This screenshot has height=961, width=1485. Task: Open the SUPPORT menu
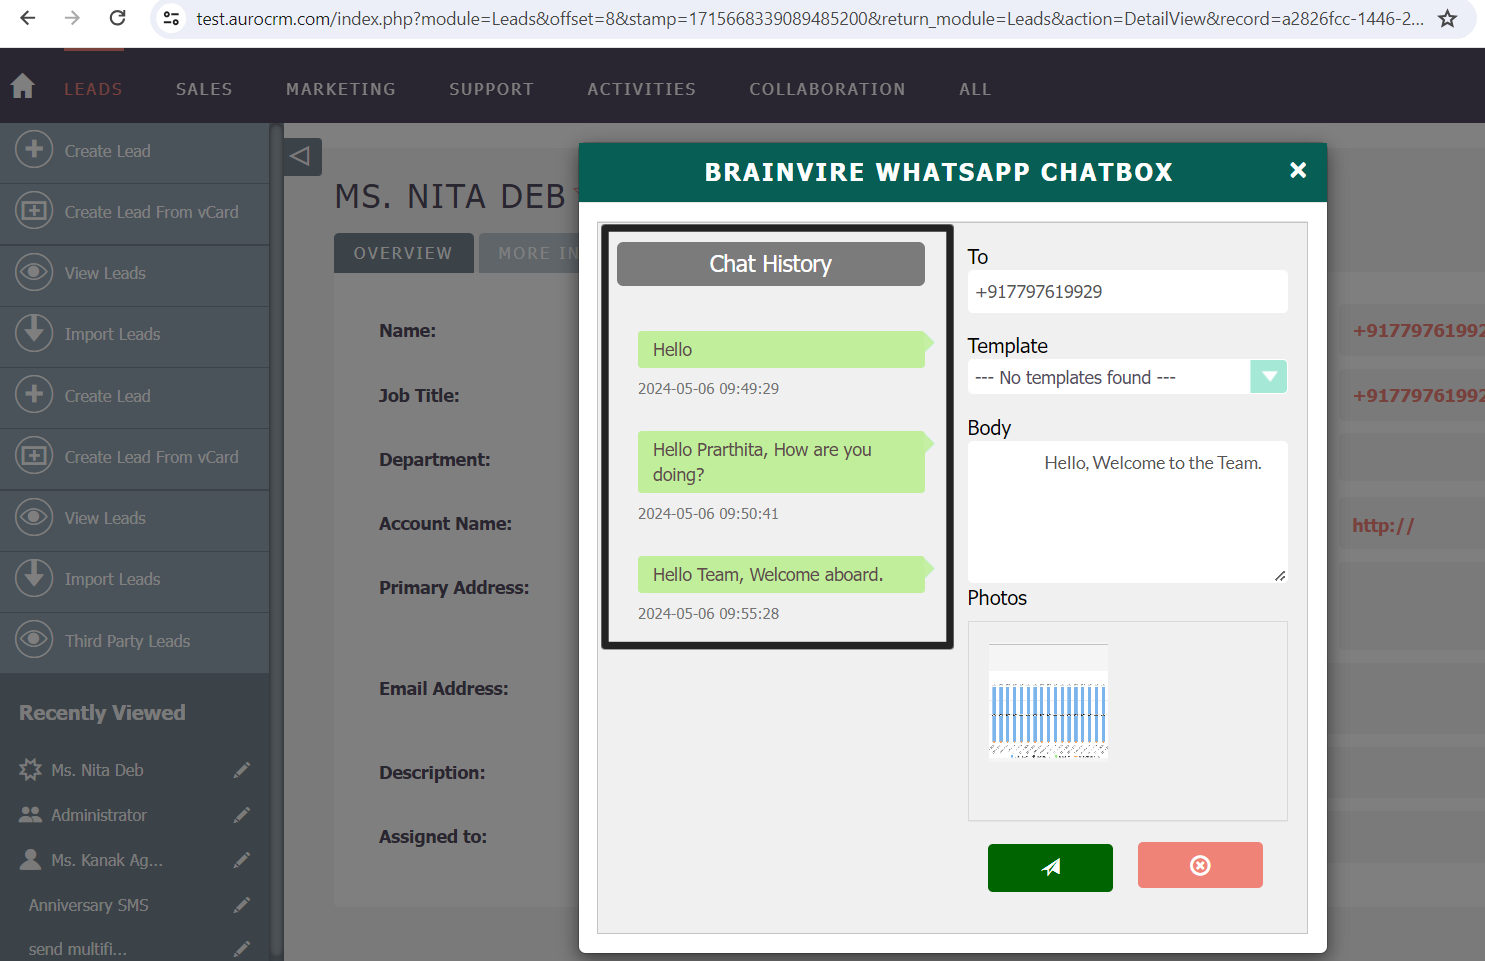[x=491, y=89]
